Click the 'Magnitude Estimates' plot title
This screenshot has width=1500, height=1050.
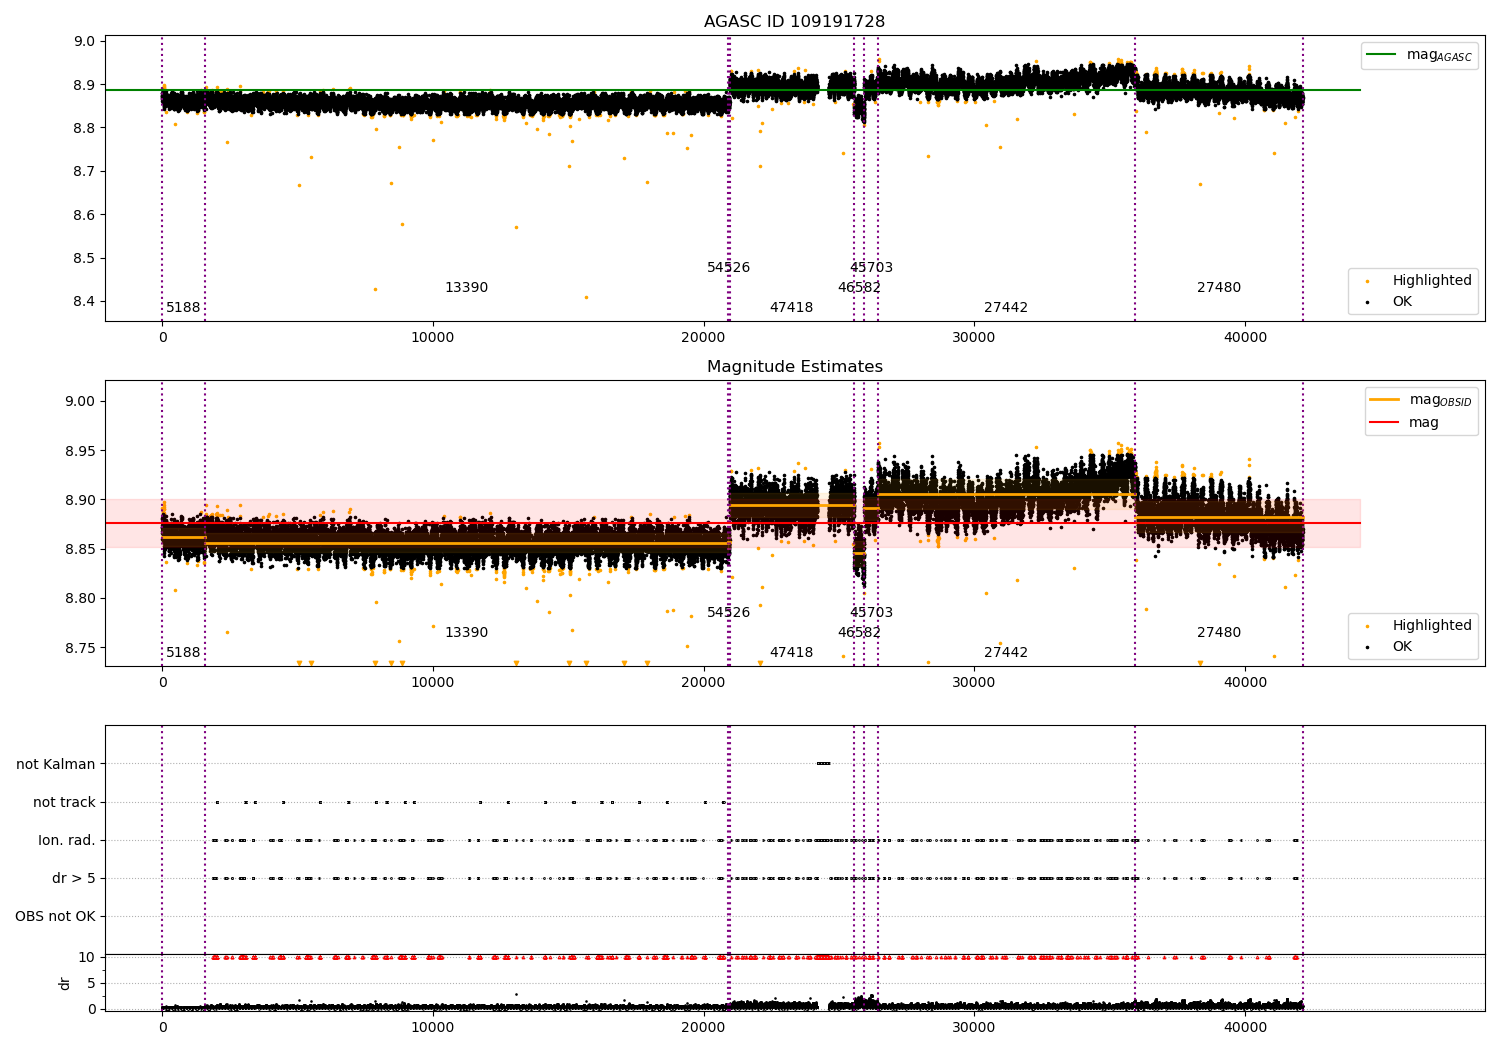(x=794, y=367)
